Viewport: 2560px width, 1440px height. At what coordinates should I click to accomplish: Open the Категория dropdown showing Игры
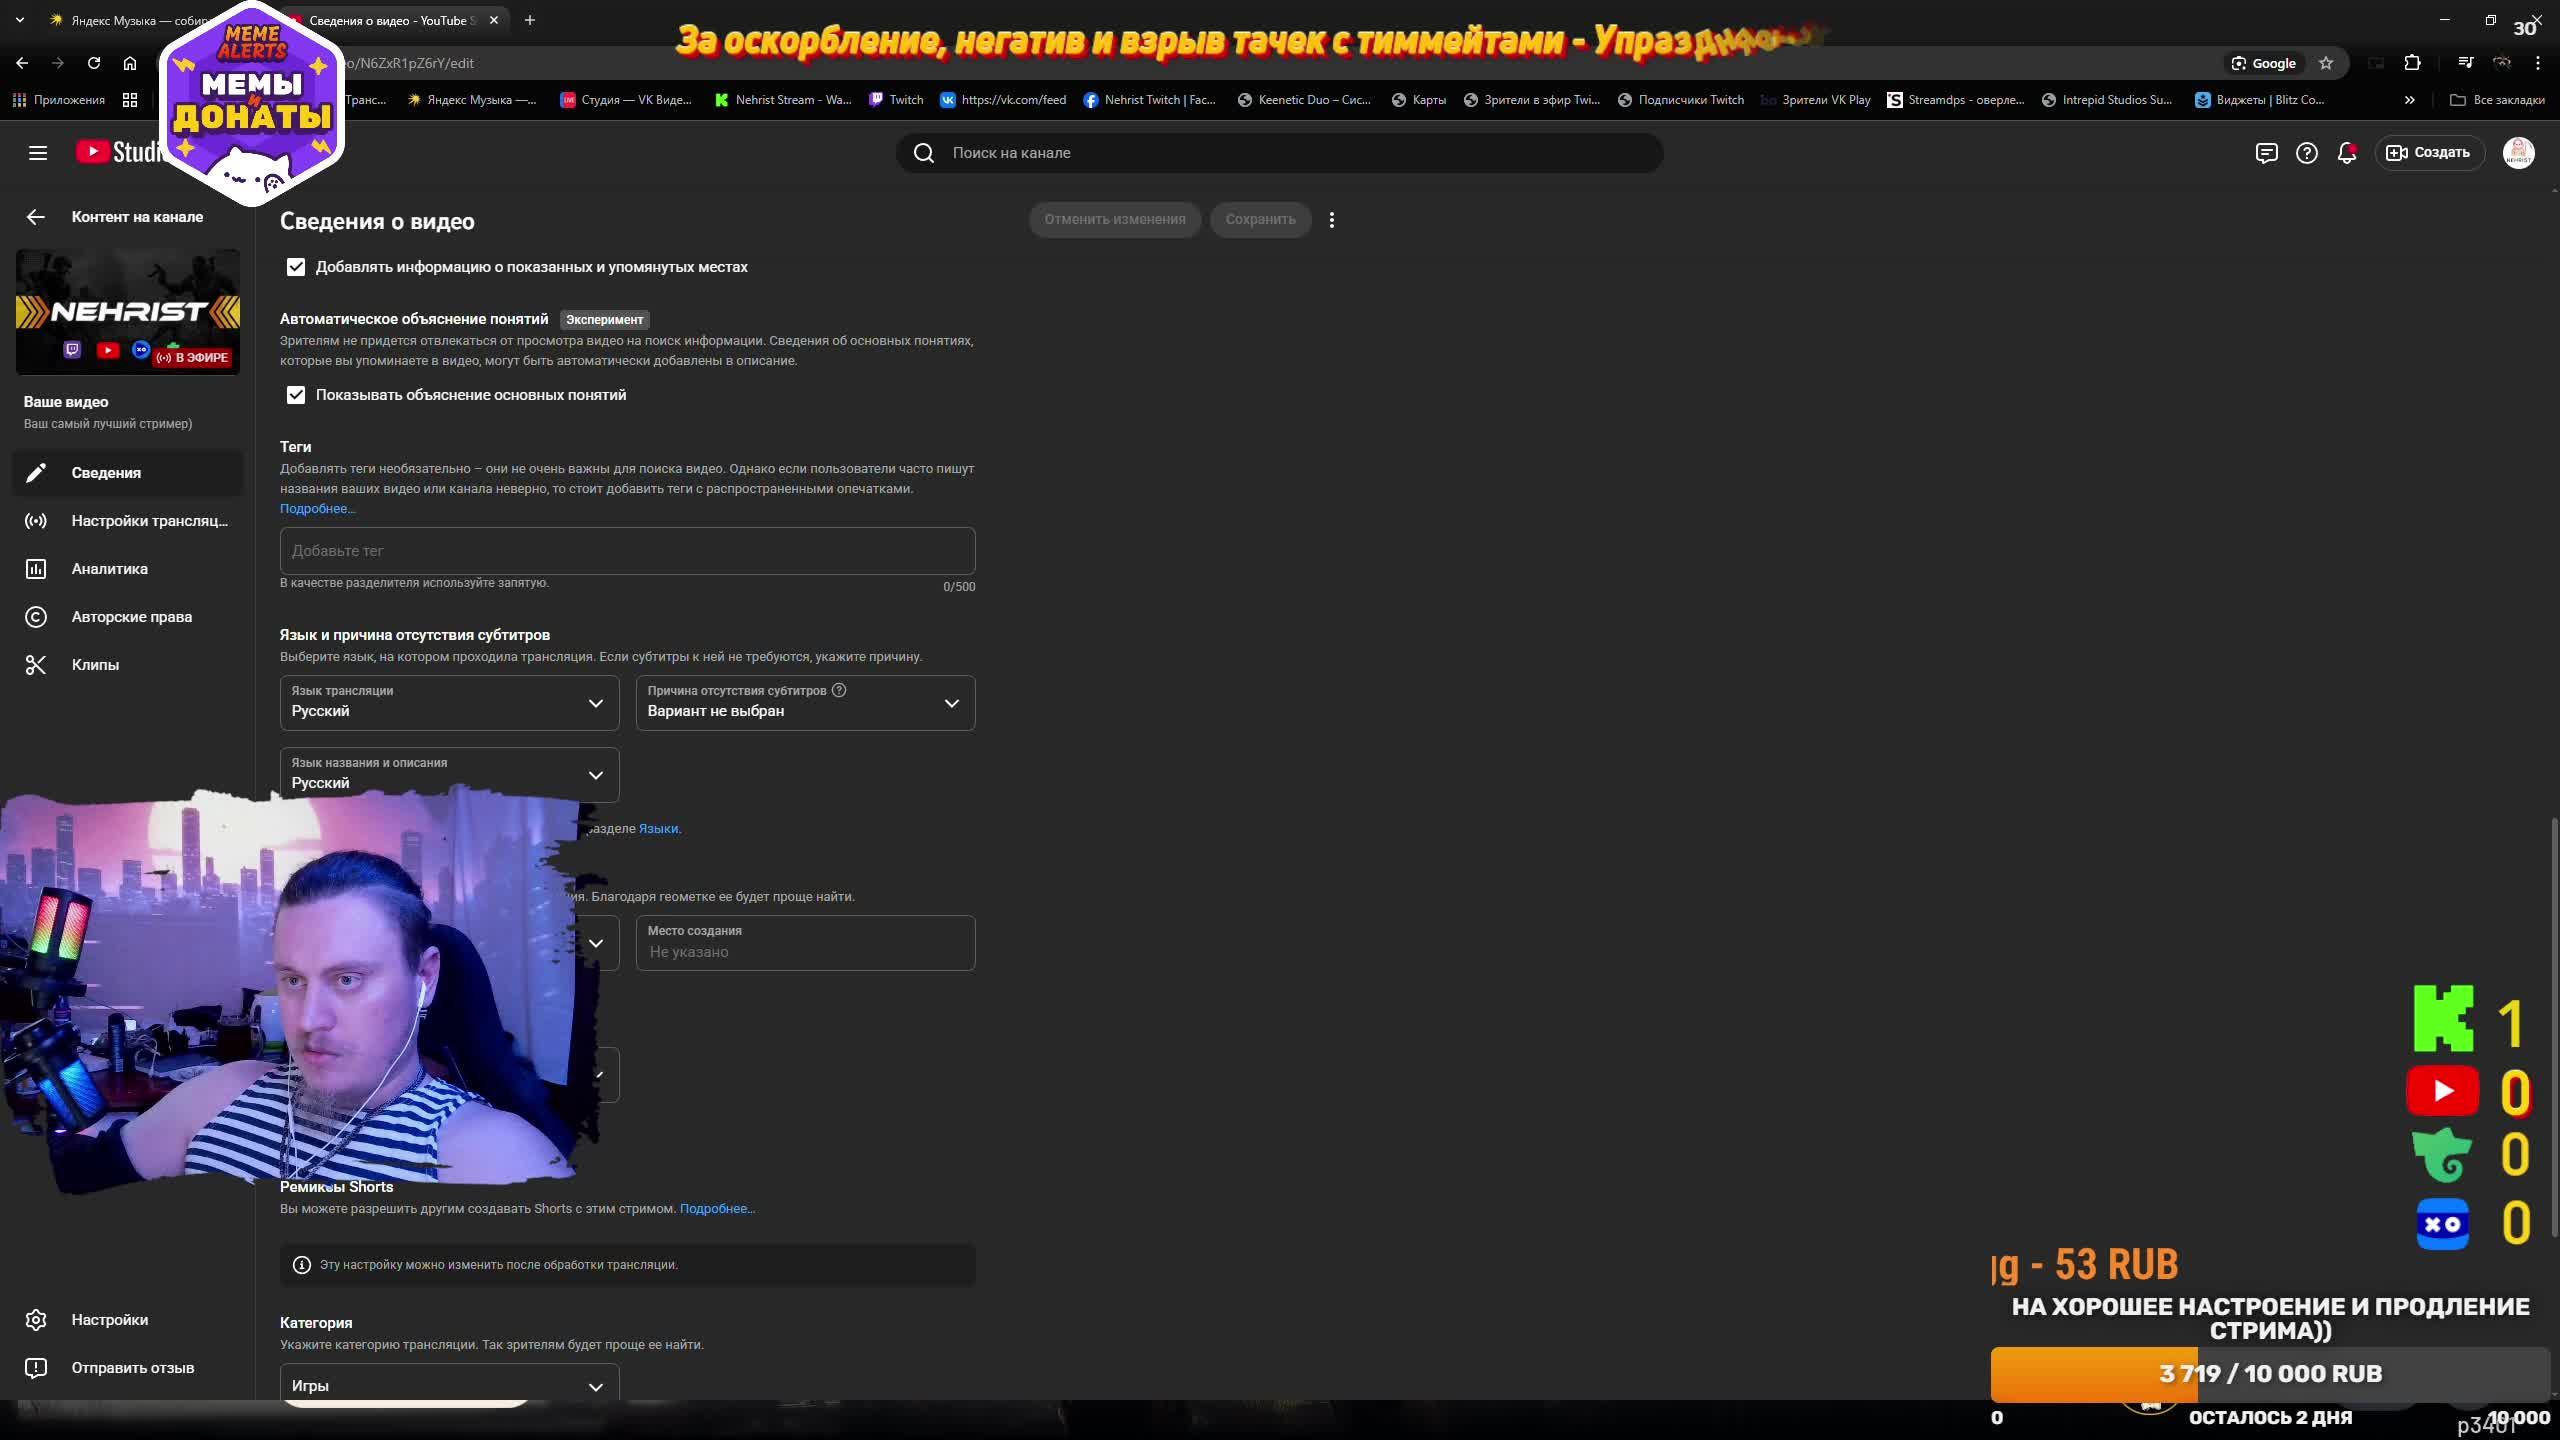point(449,1385)
